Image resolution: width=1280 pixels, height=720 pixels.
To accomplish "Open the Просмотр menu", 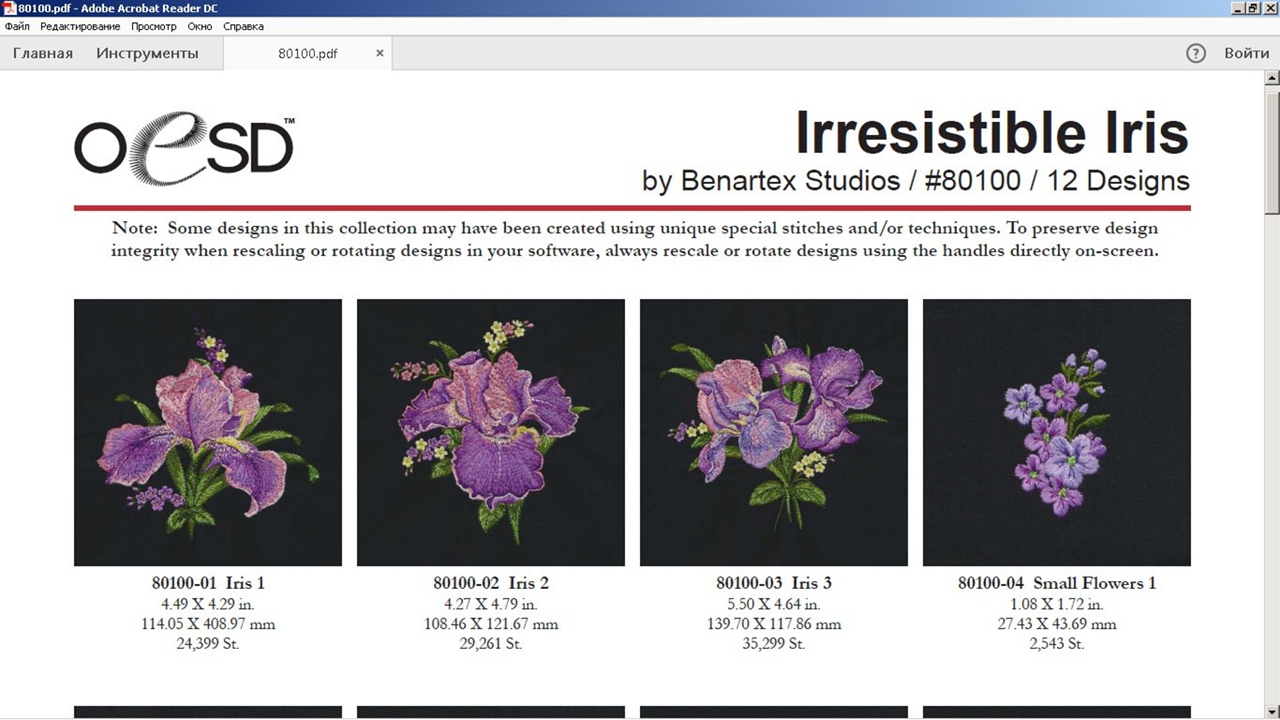I will pos(154,27).
